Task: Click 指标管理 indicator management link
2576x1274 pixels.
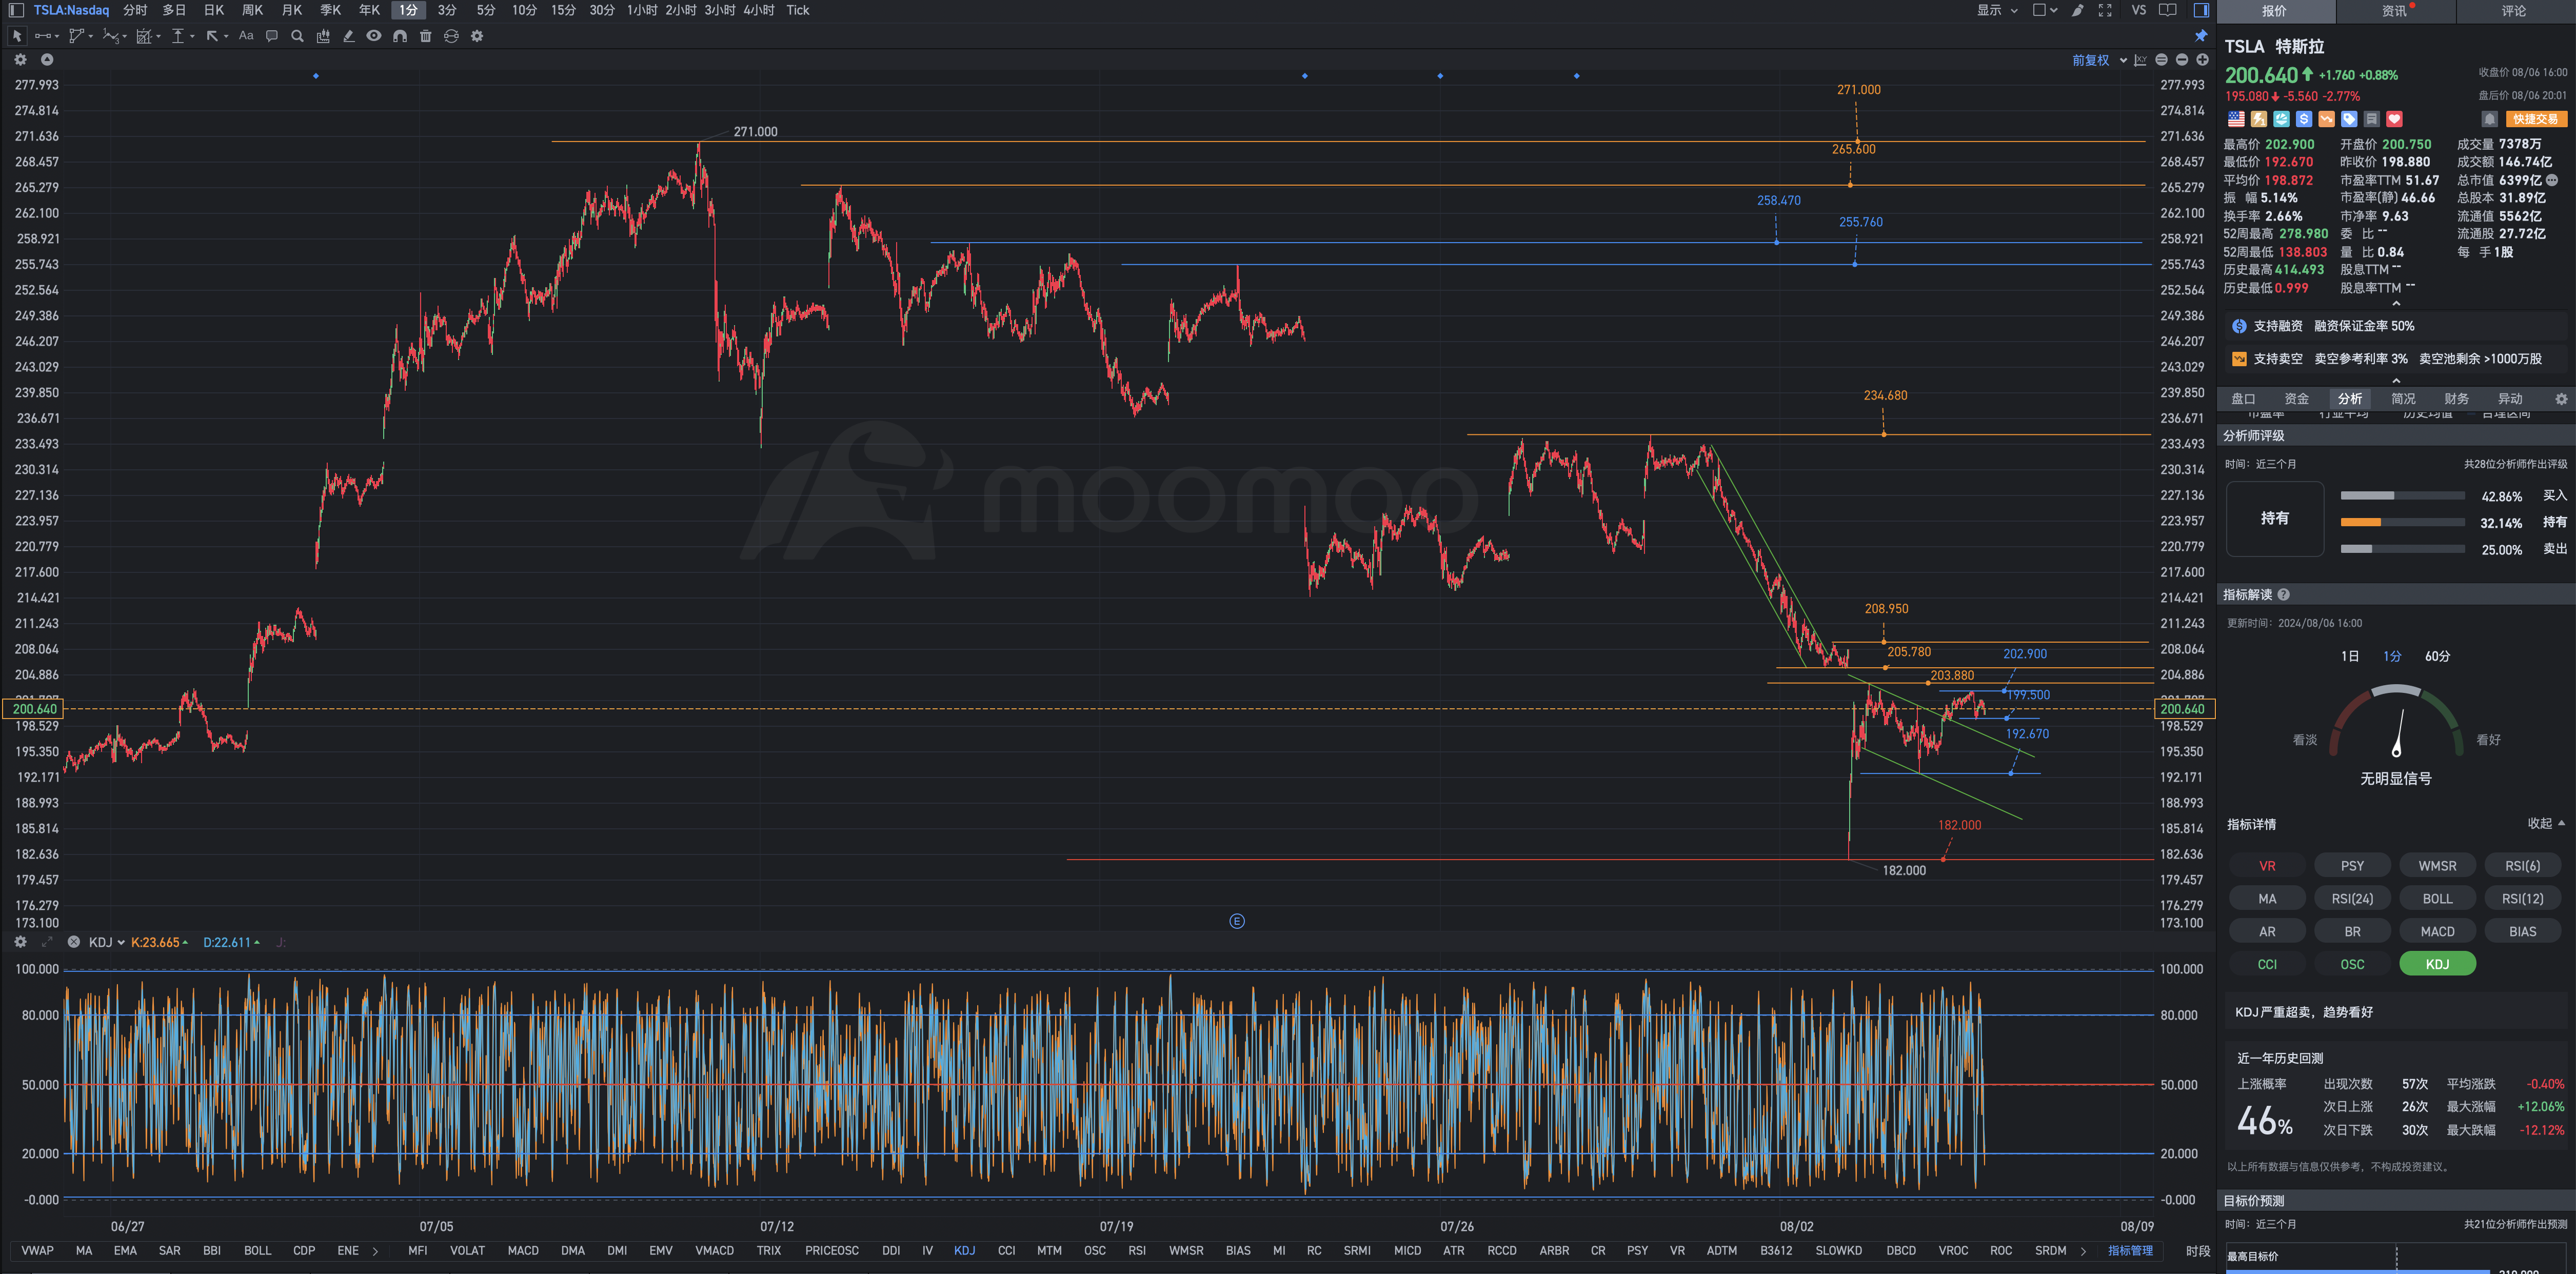Action: (x=2130, y=1250)
